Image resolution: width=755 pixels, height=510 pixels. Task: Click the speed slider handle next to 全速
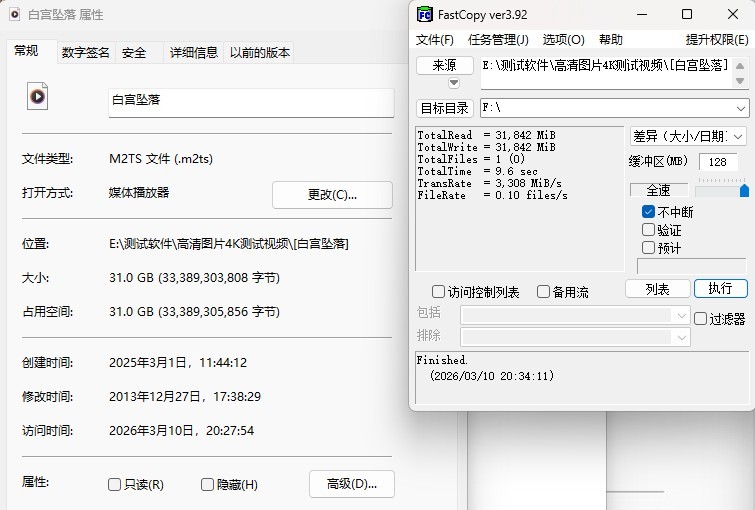click(743, 190)
